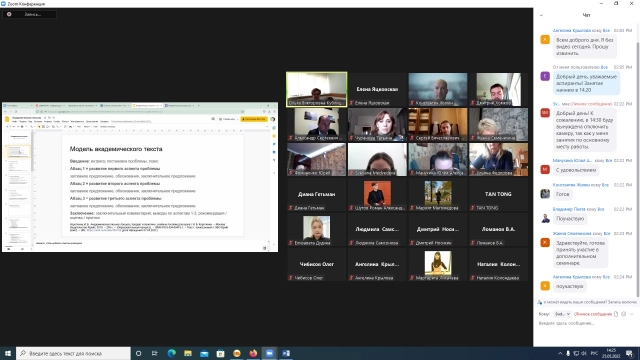Viewport: 640px width, 360px height.
Task: Click the who-can-see-messages recording notice link
Action: (x=588, y=302)
